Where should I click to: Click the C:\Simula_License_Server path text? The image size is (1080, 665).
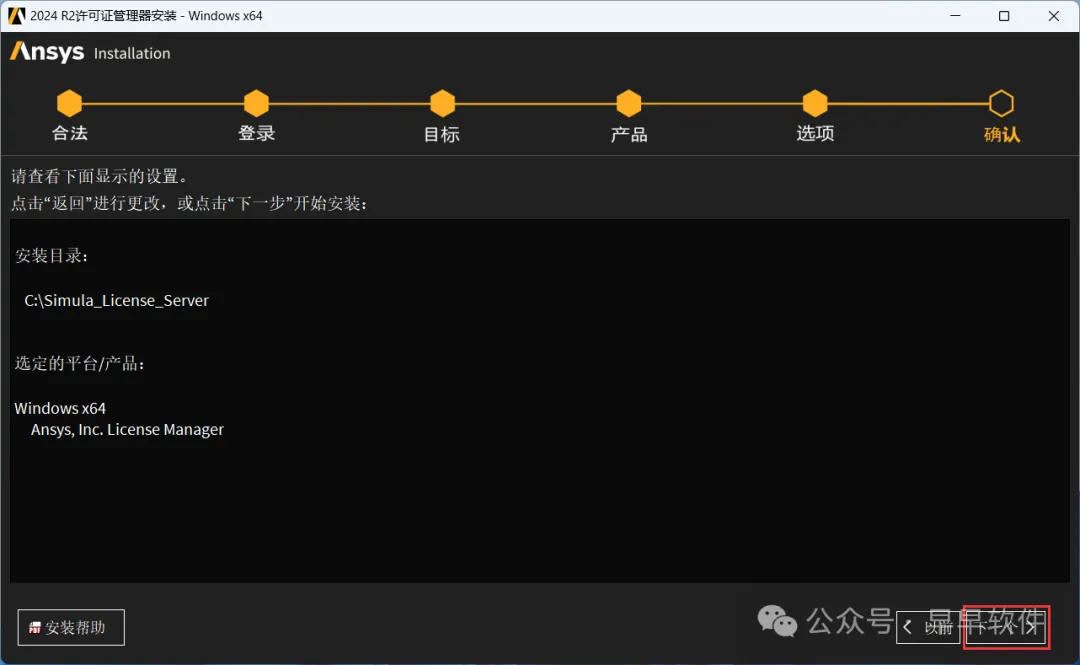[x=116, y=300]
